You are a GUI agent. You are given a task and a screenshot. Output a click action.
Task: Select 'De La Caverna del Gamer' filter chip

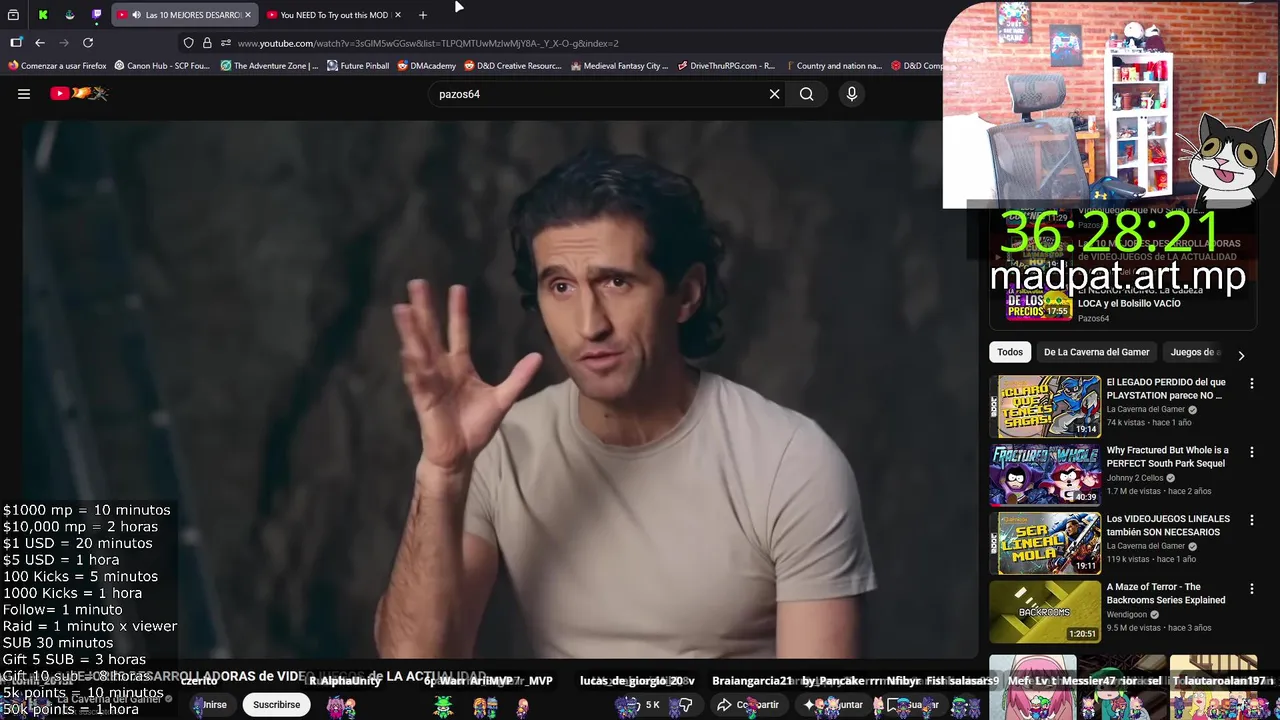(1096, 352)
